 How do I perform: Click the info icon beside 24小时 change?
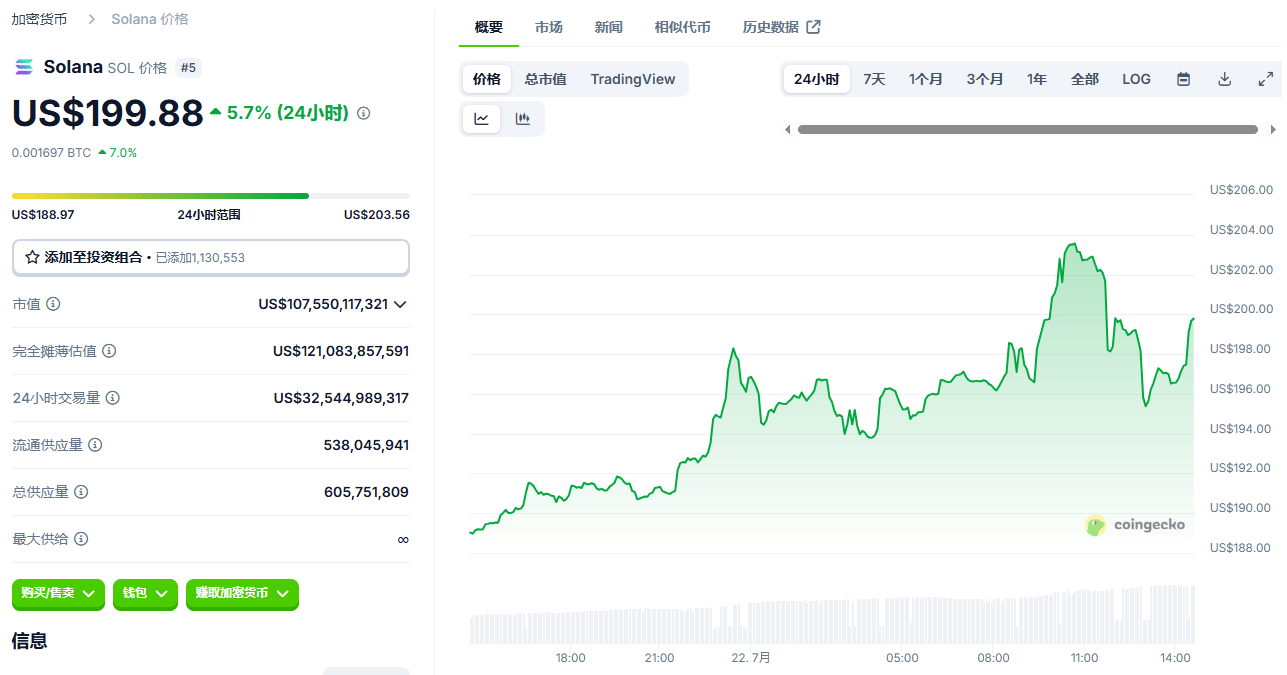pyautogui.click(x=363, y=113)
